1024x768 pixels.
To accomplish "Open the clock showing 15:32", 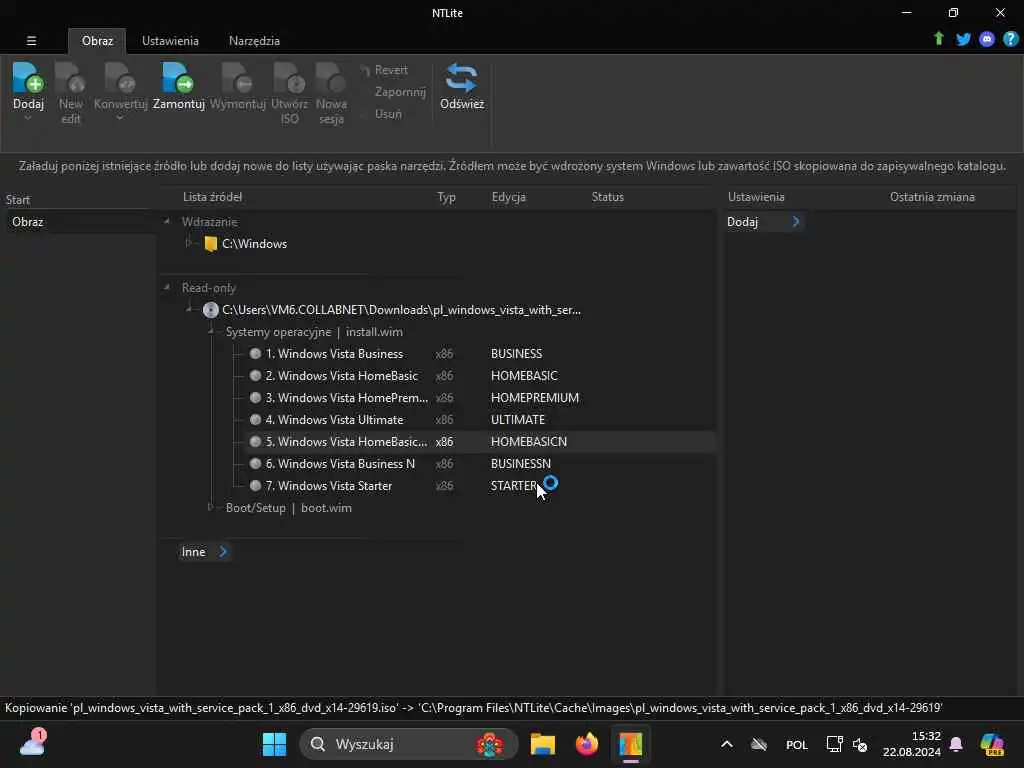I will coord(912,744).
